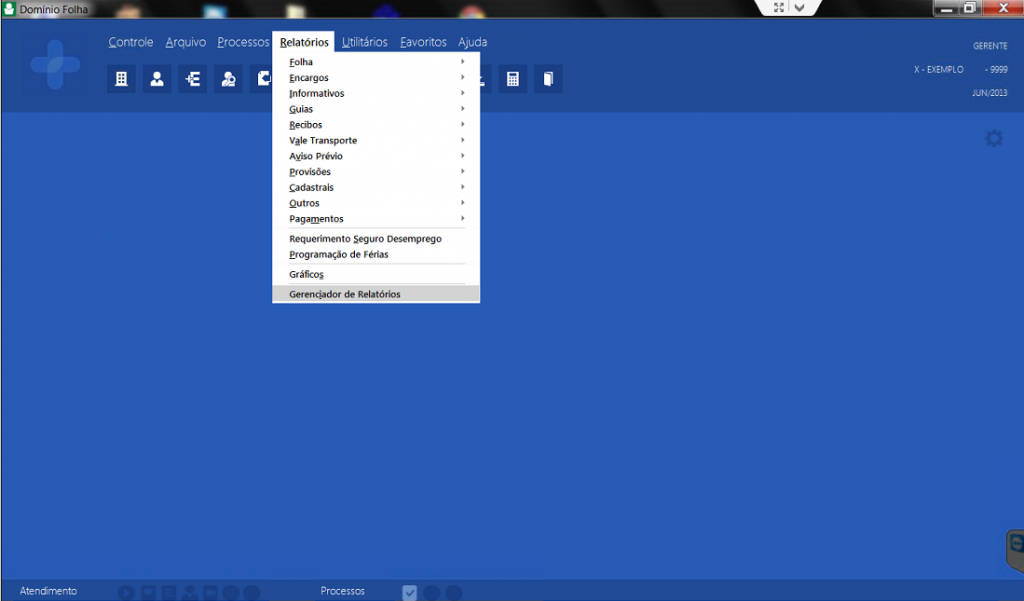The image size is (1024, 601).
Task: Open the Arquivo menu
Action: (185, 42)
